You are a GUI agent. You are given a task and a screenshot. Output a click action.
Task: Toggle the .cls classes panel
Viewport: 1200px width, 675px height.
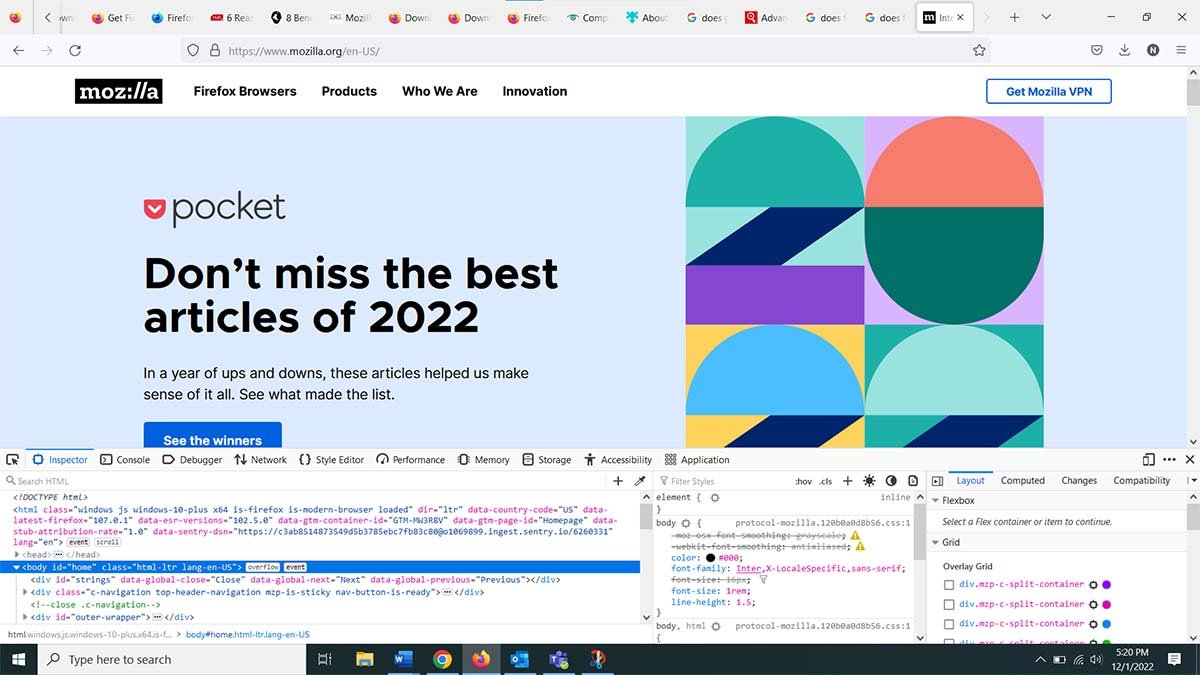[825, 481]
